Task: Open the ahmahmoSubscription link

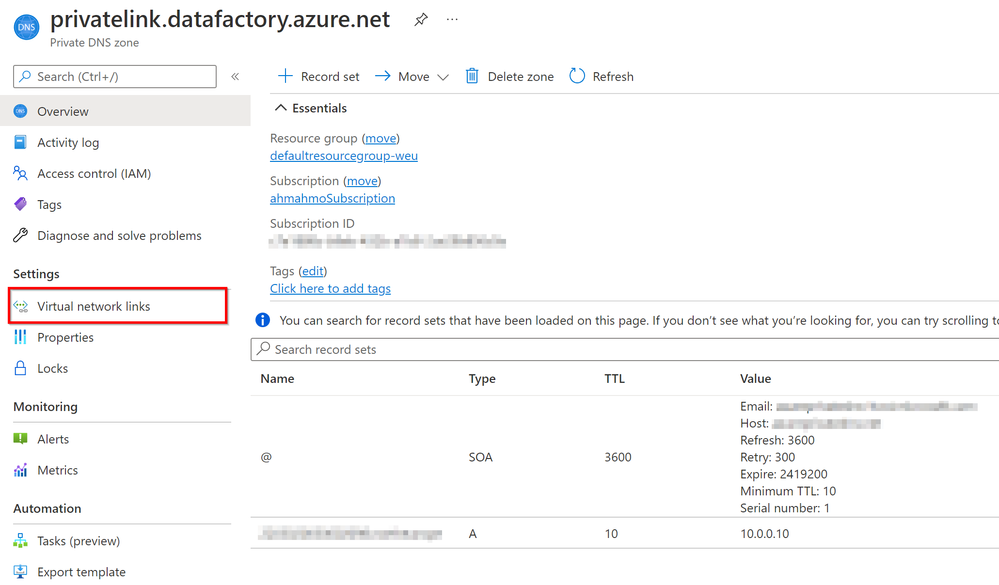Action: pyautogui.click(x=332, y=198)
